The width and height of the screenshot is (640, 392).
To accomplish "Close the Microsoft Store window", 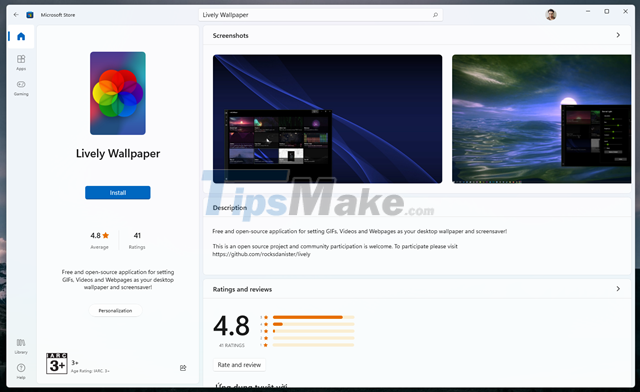I will pos(625,11).
